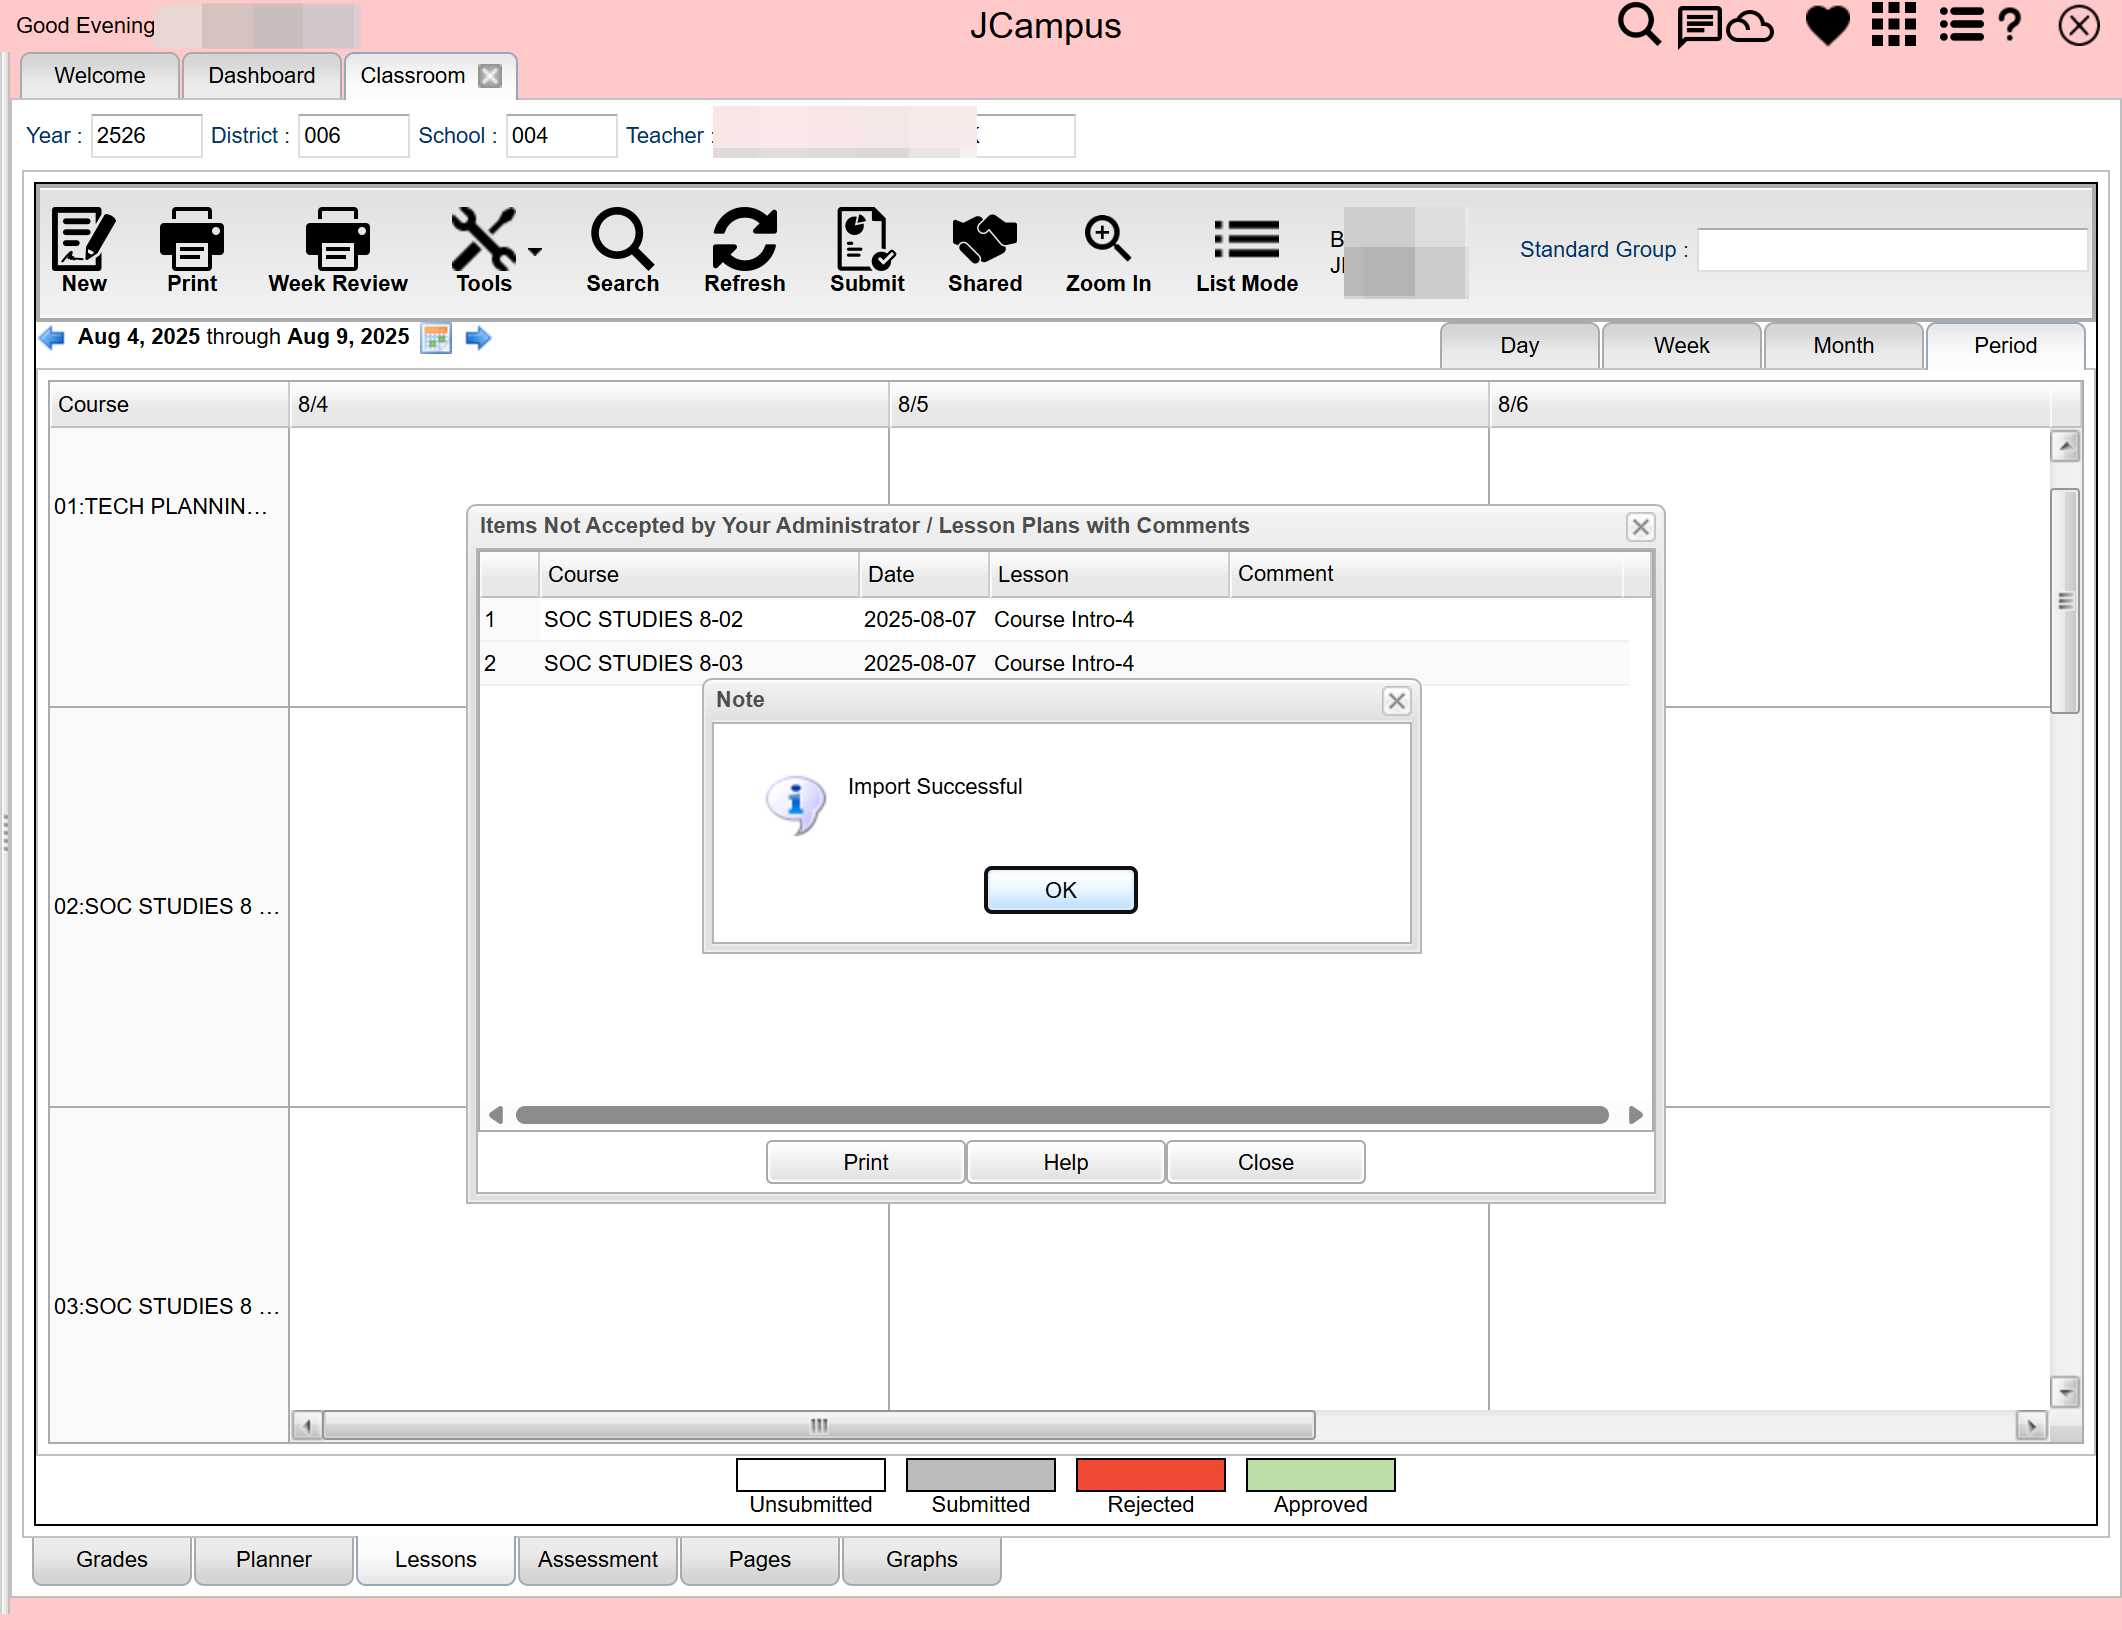Go to previous week with left arrow
The width and height of the screenshot is (2122, 1630).
coord(52,338)
